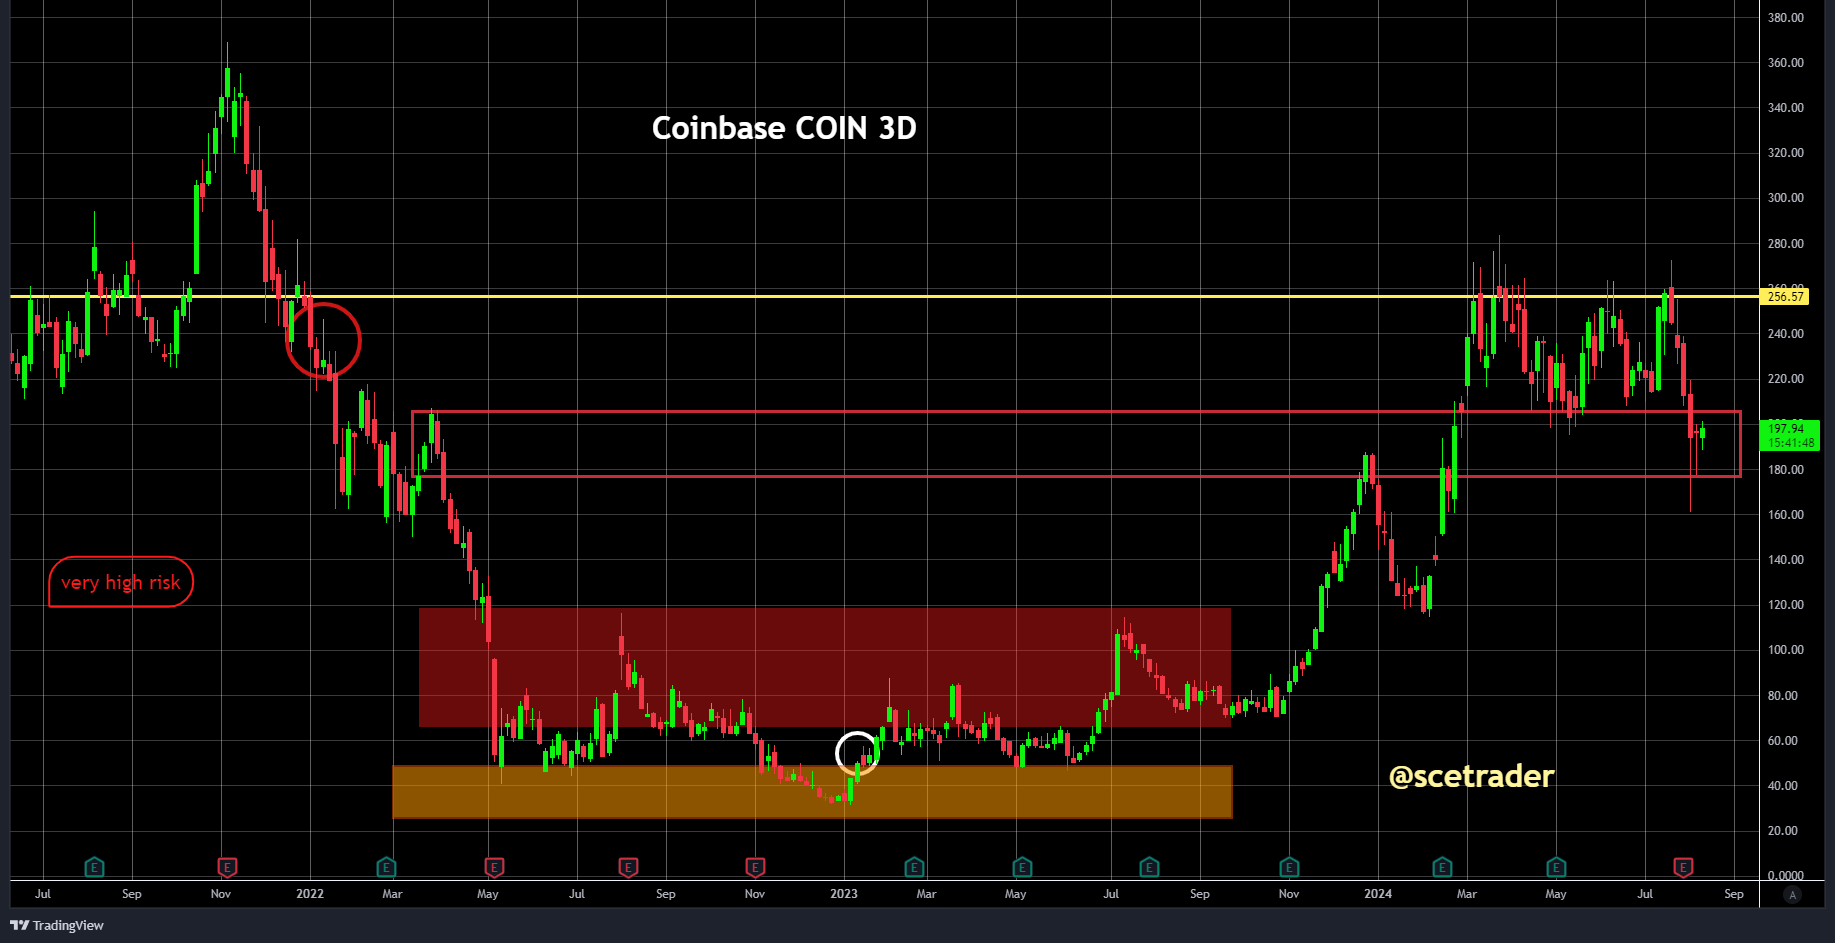Open the earnings marker before March 2024
The width and height of the screenshot is (1835, 943).
1442,867
